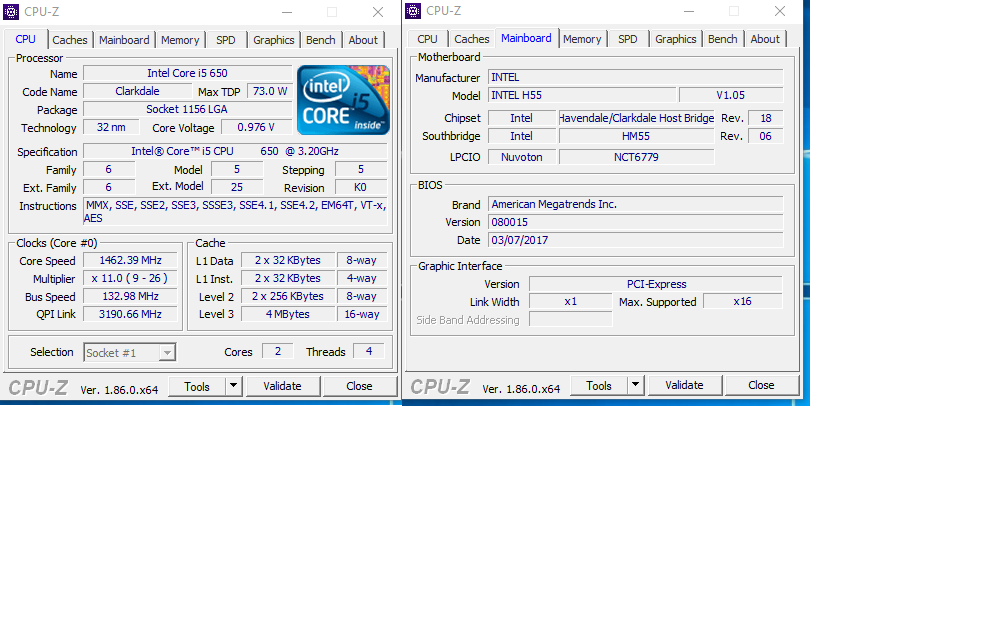Click the x1 link width value
This screenshot has height=630, width=1008.
coord(571,302)
